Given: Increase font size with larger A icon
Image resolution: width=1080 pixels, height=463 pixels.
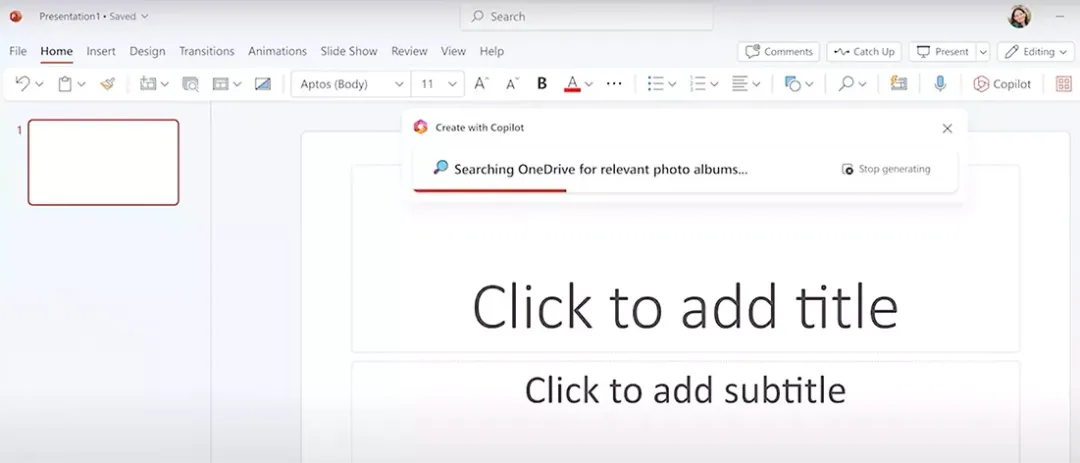Looking at the screenshot, I should tap(481, 84).
